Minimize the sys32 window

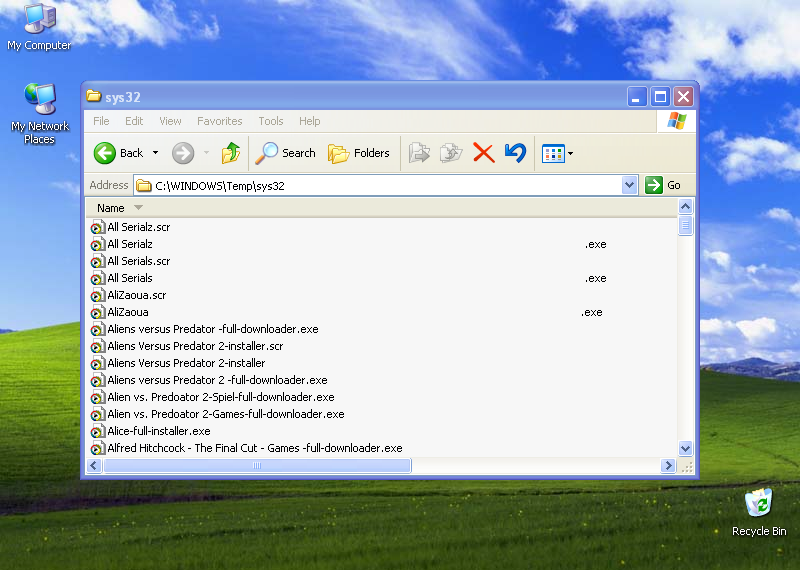(x=637, y=96)
